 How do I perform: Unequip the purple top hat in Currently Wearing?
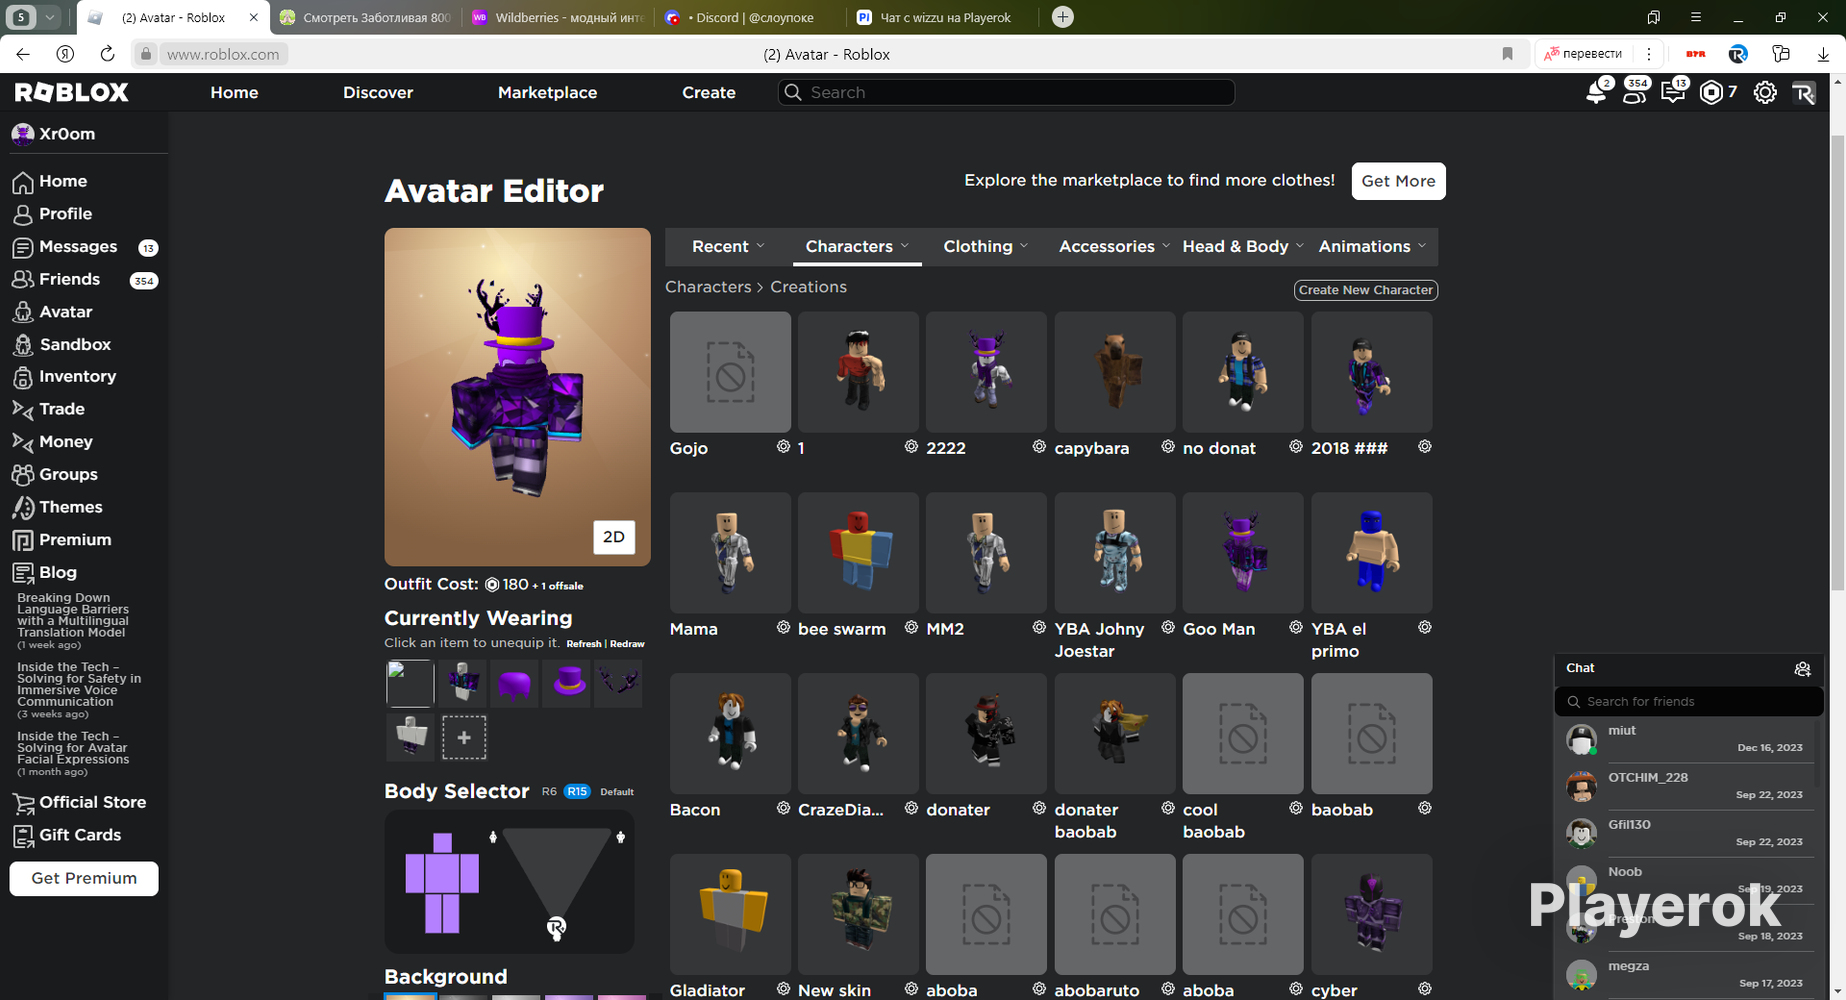tap(569, 684)
